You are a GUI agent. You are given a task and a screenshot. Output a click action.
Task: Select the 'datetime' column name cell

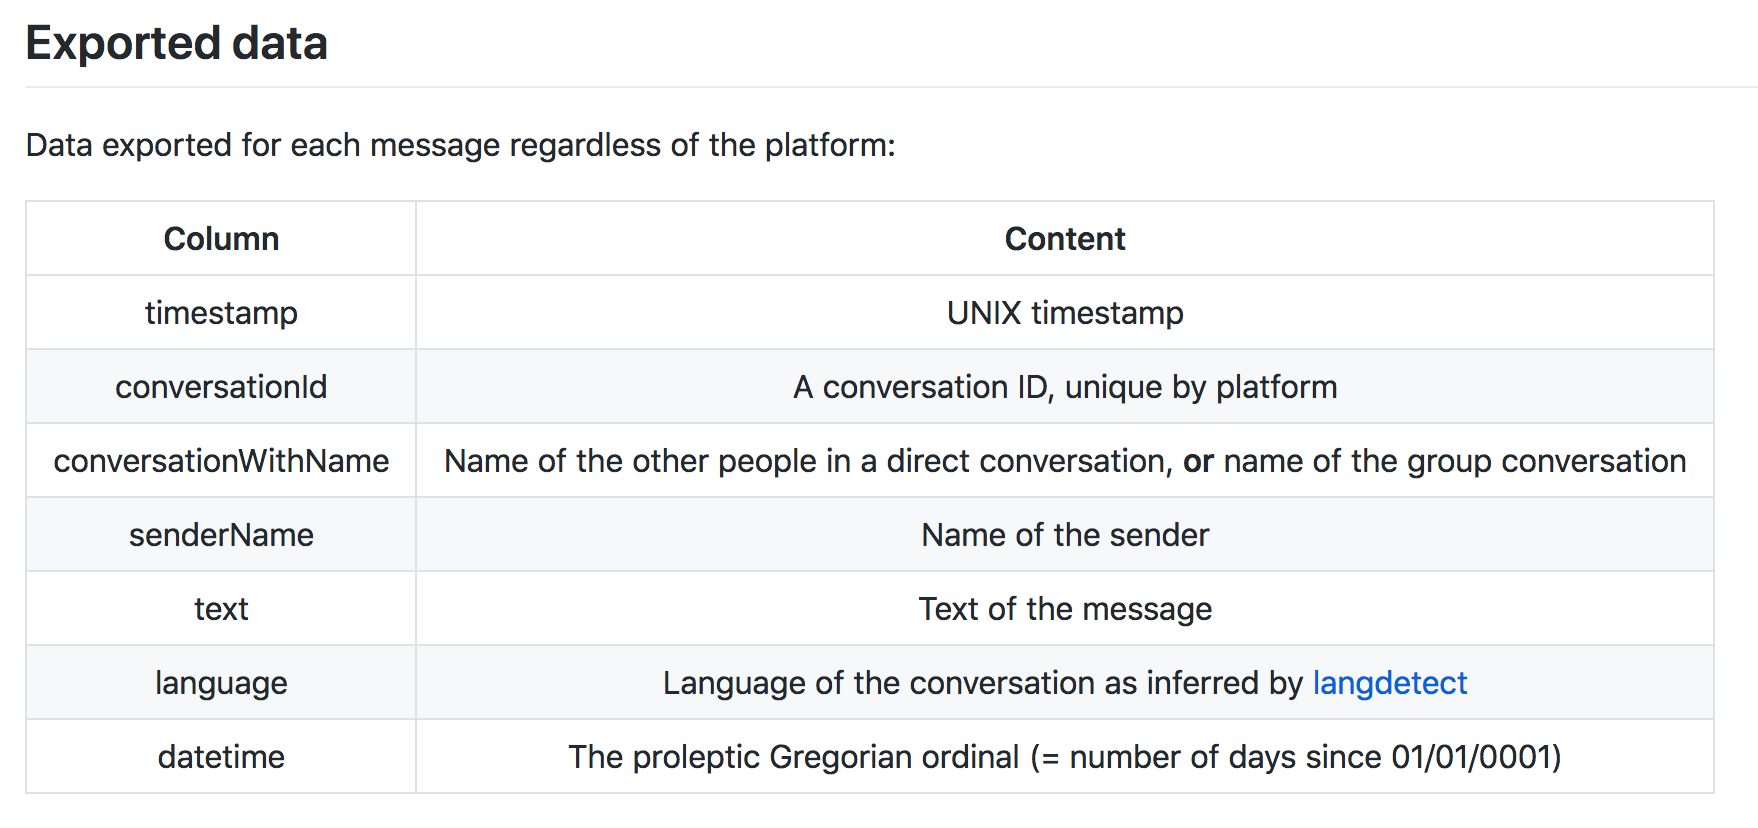pos(221,757)
